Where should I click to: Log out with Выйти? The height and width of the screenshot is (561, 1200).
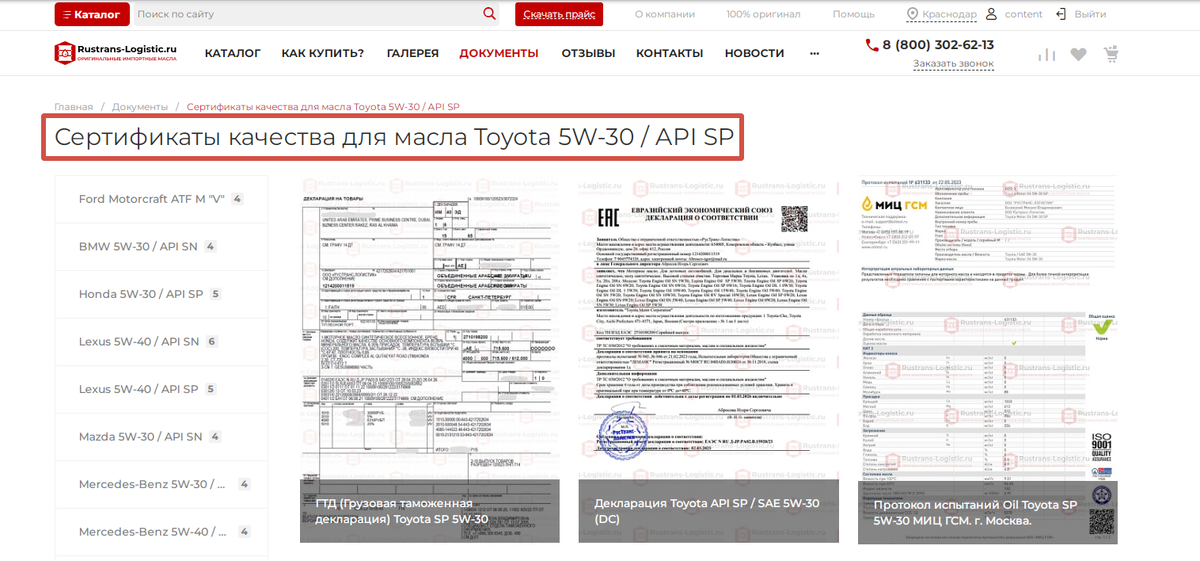point(1090,14)
